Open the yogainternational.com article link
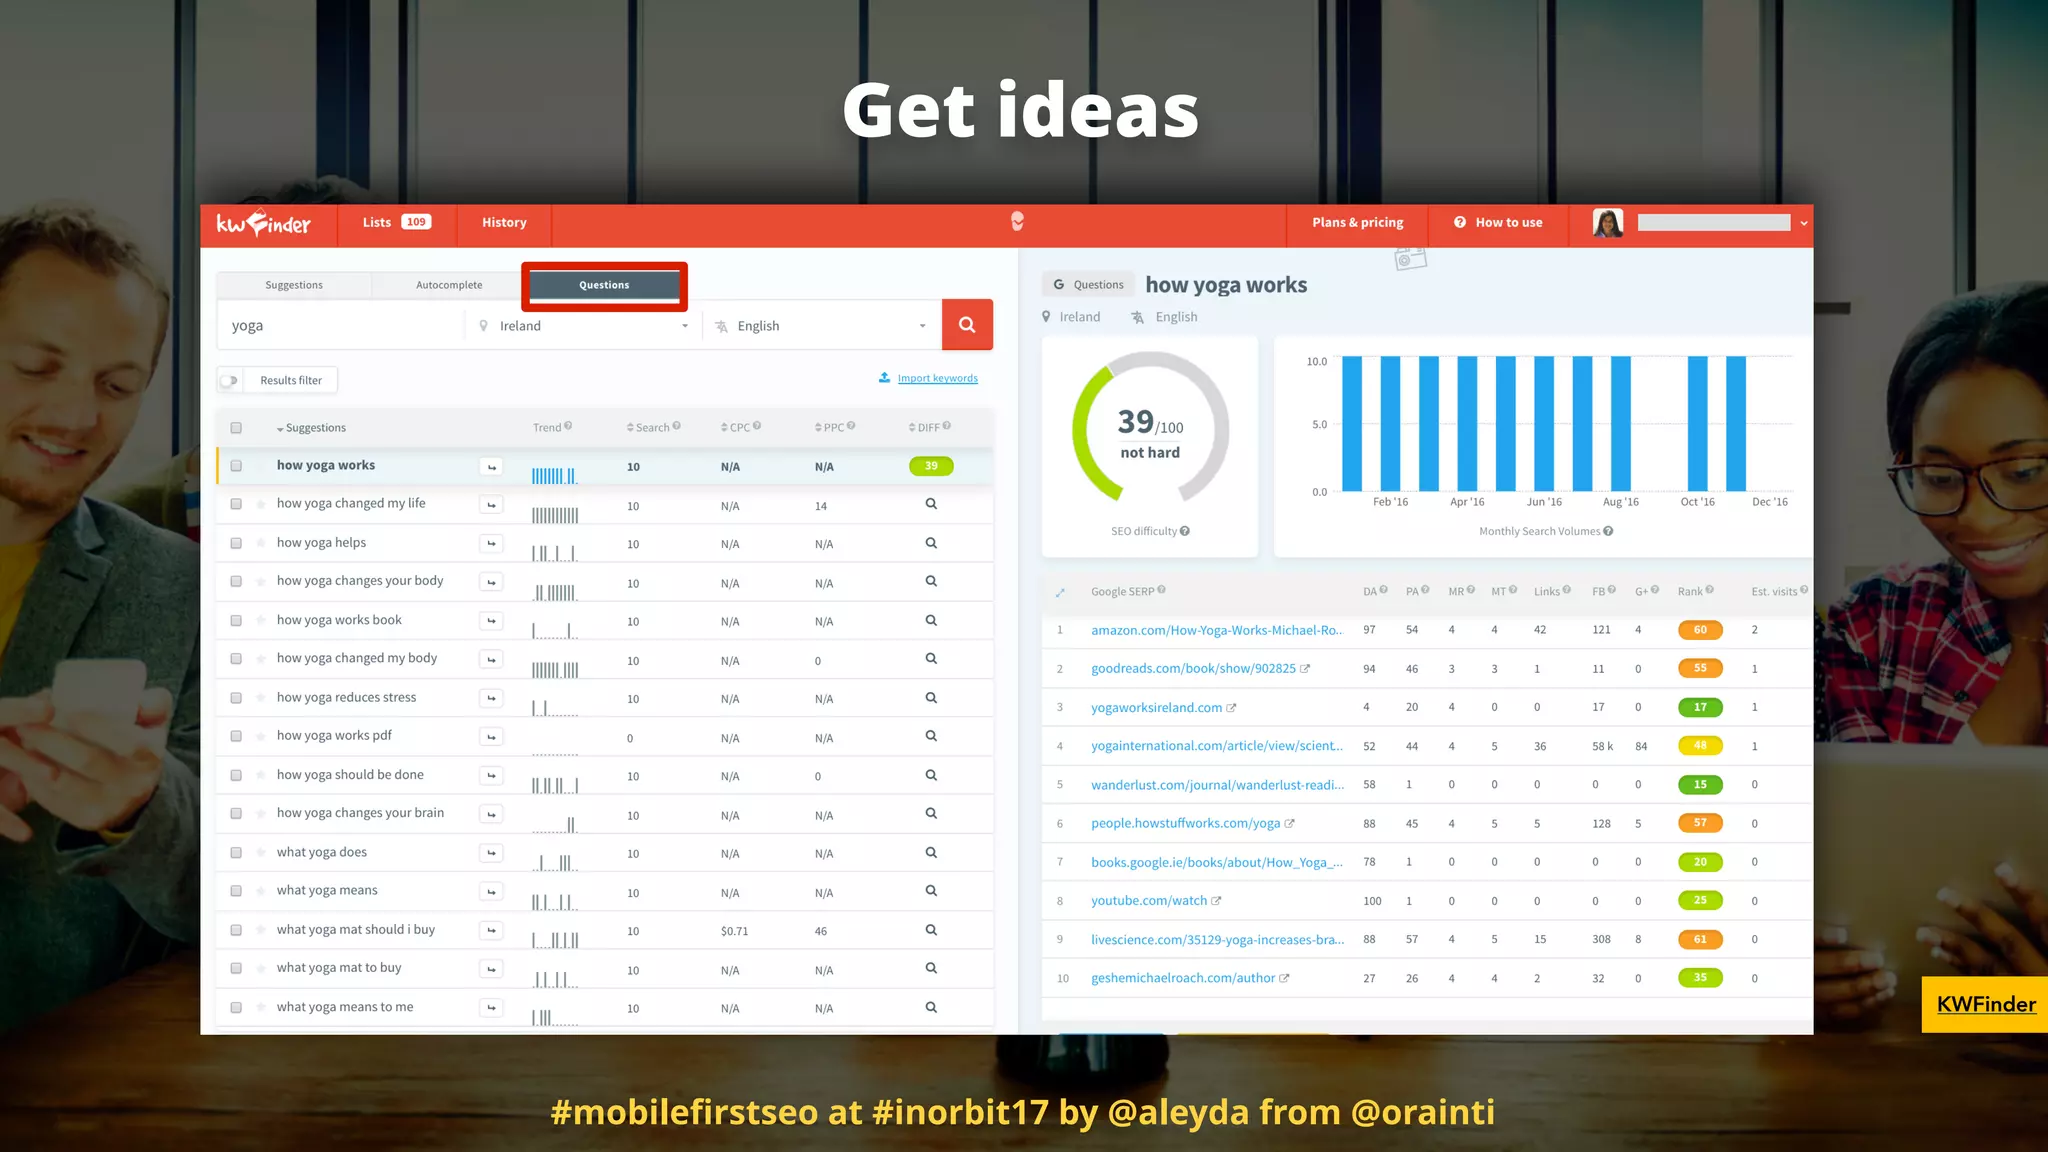This screenshot has width=2048, height=1152. (x=1217, y=746)
